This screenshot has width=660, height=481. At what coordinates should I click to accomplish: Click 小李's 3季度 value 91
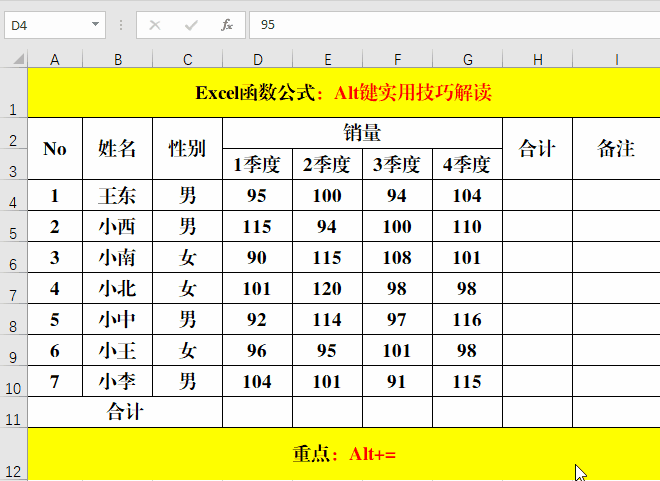[397, 381]
